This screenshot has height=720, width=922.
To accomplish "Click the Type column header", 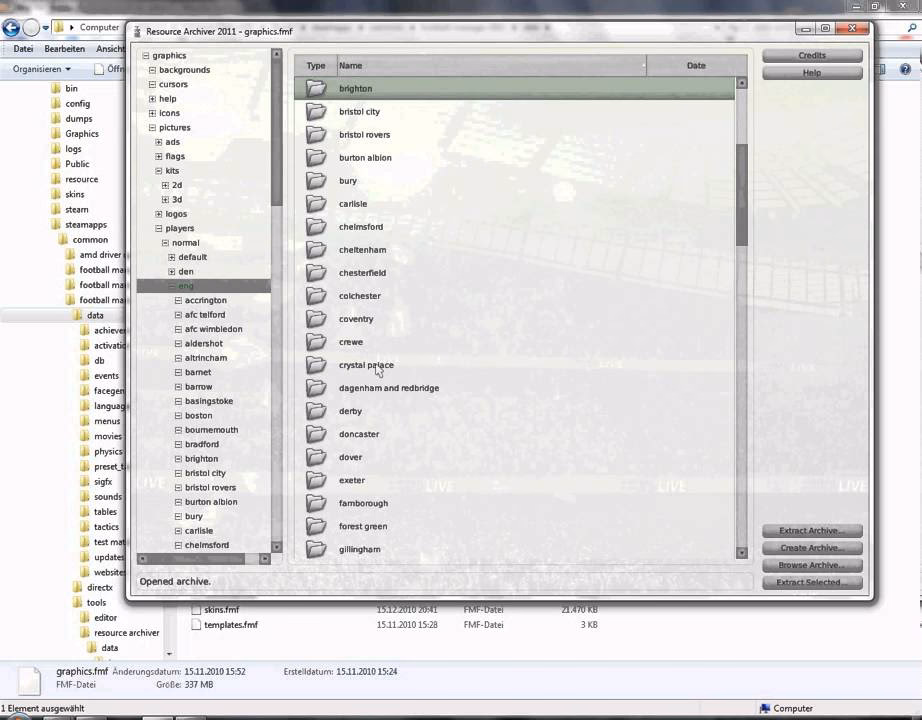I will pos(316,65).
